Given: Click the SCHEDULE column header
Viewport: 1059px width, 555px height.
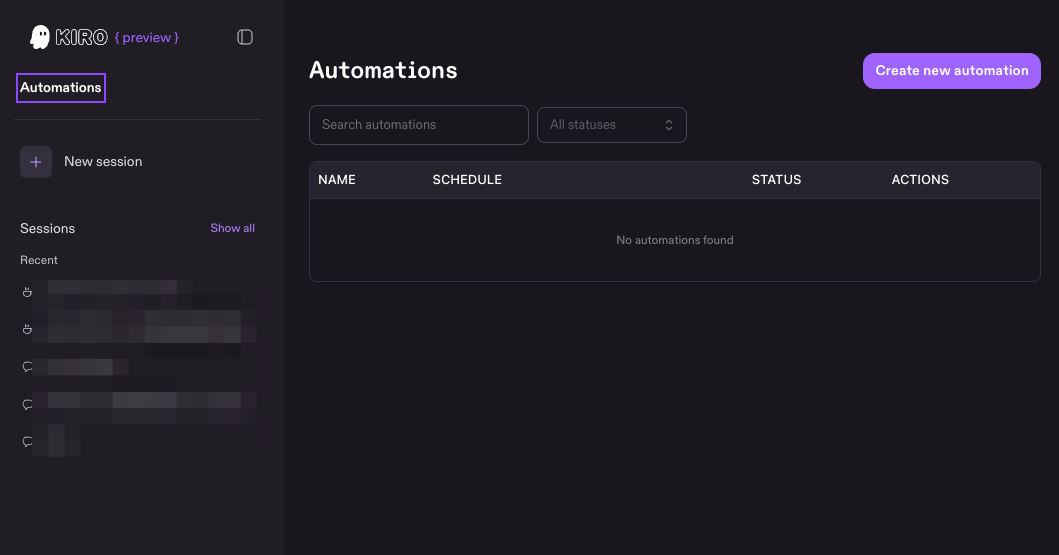Looking at the screenshot, I should [x=467, y=180].
